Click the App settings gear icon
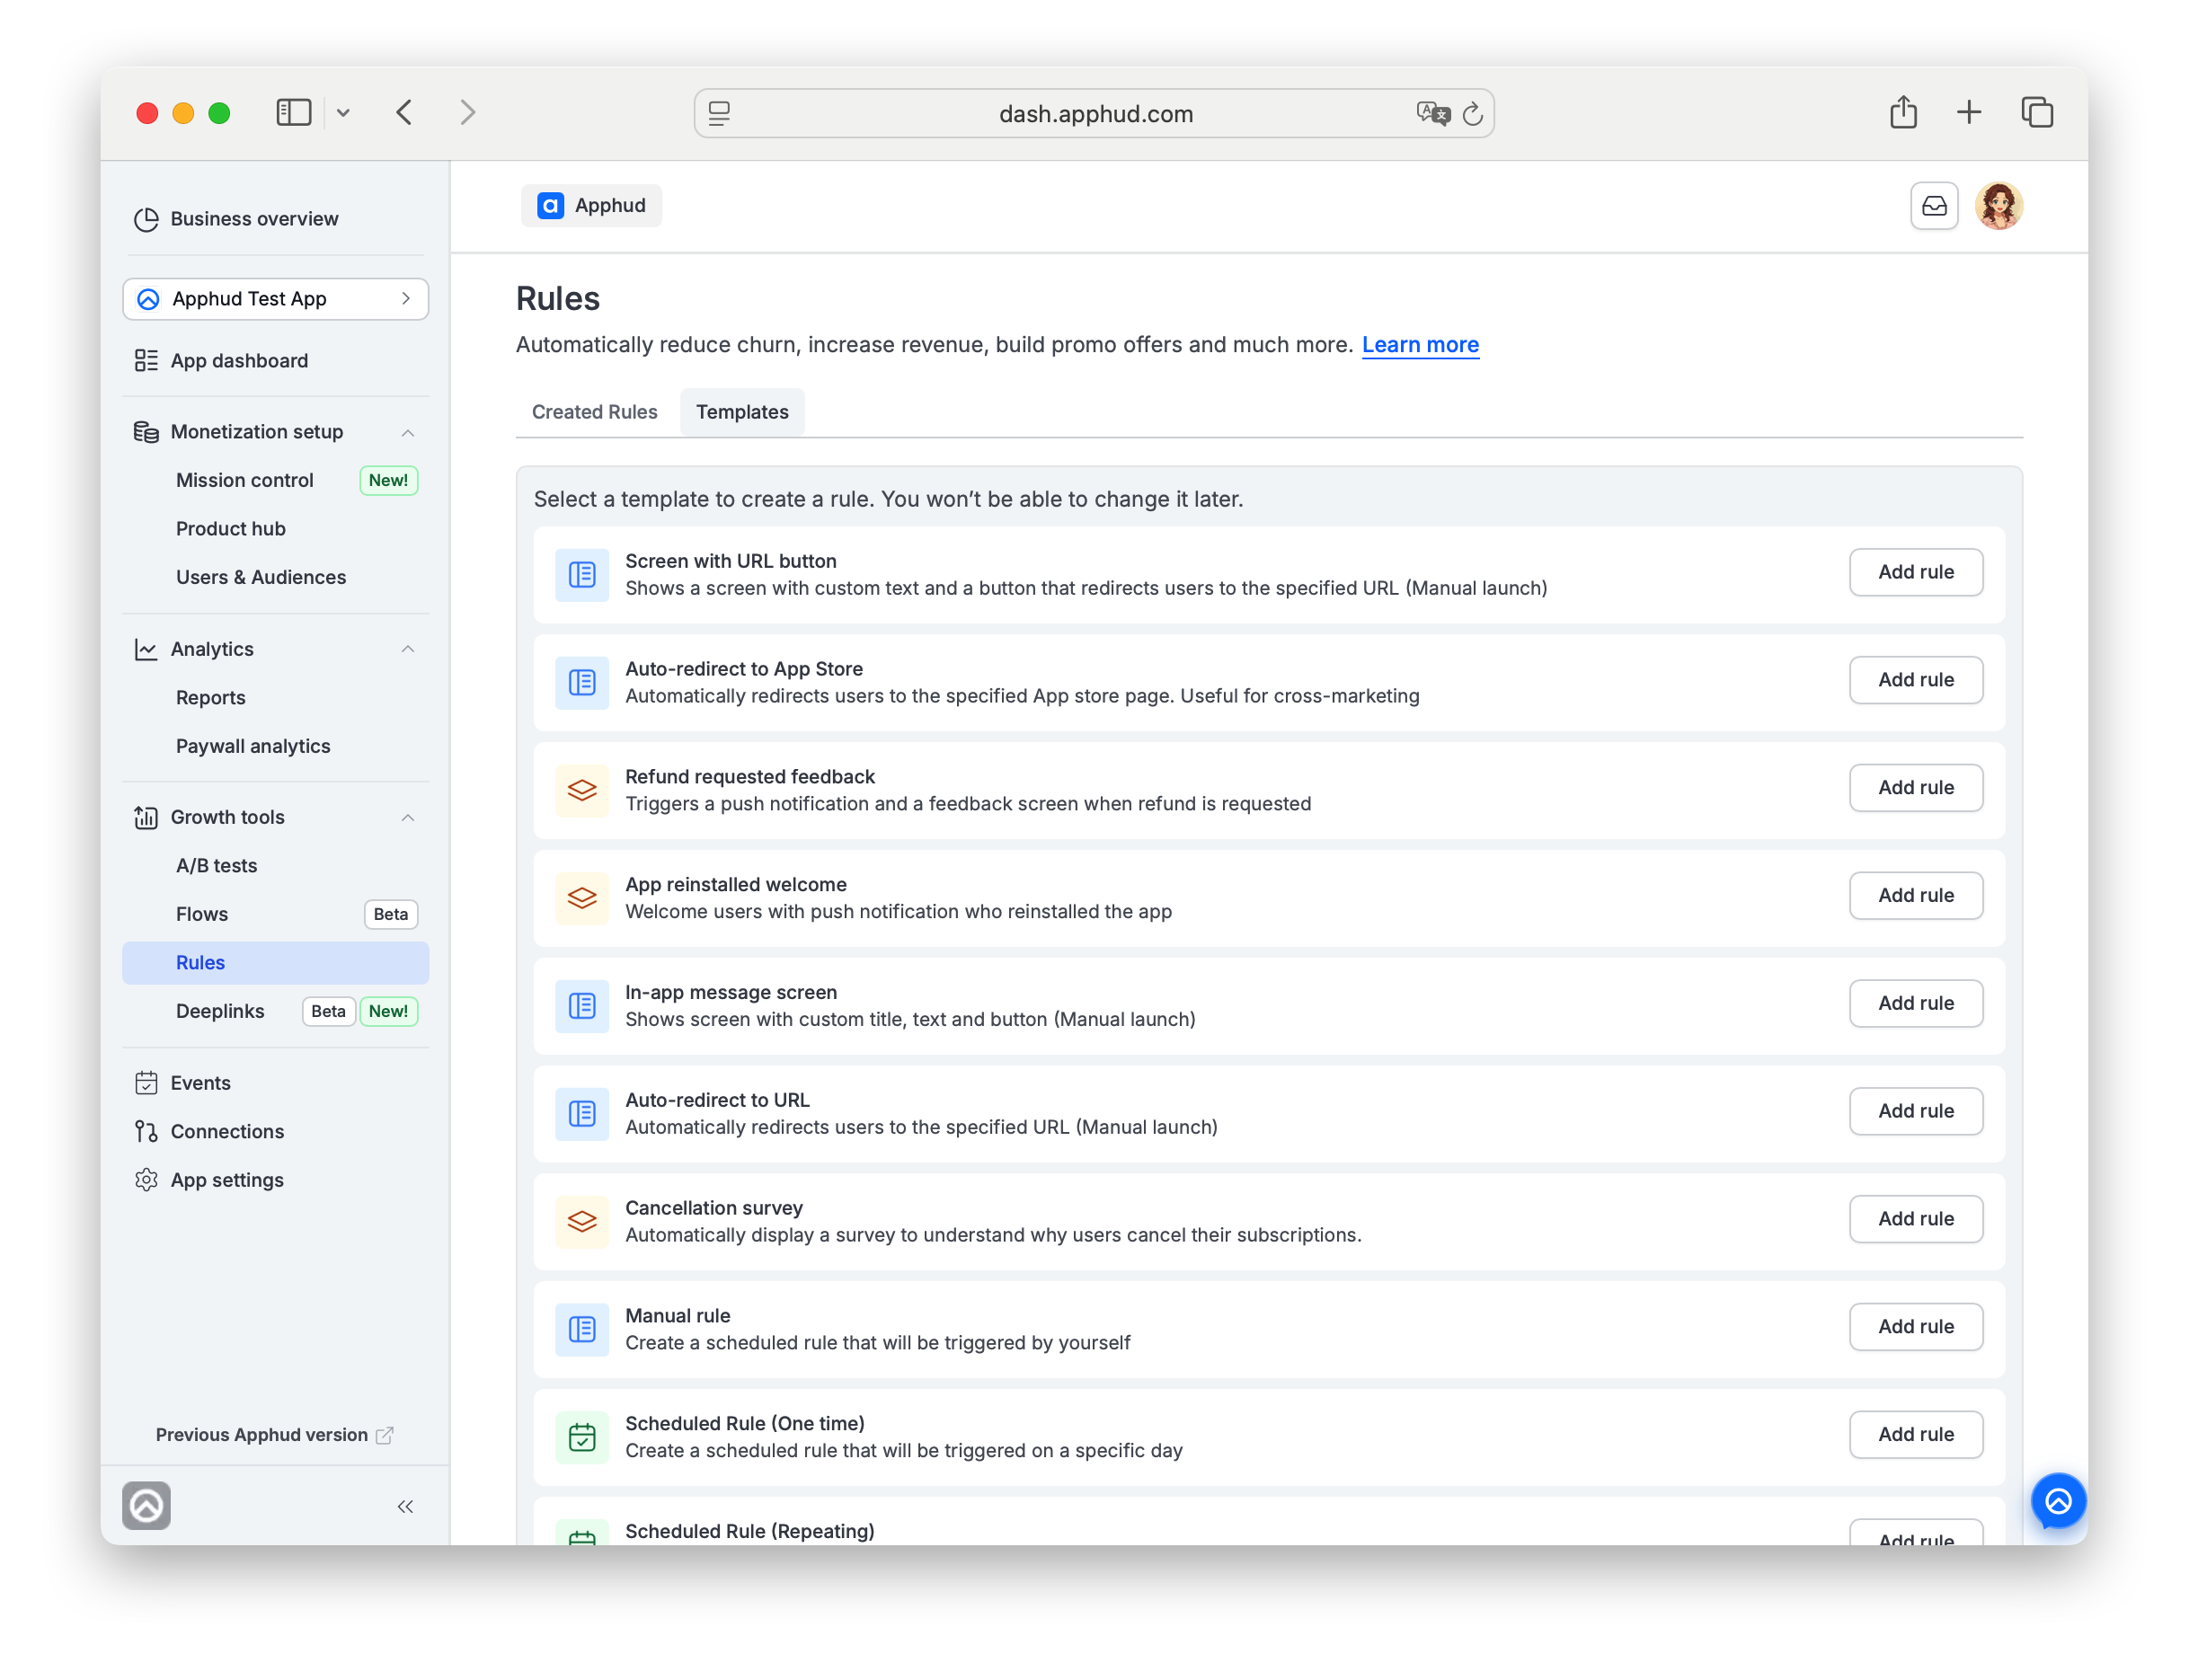Viewport: 2189px width, 1680px height. pos(146,1180)
